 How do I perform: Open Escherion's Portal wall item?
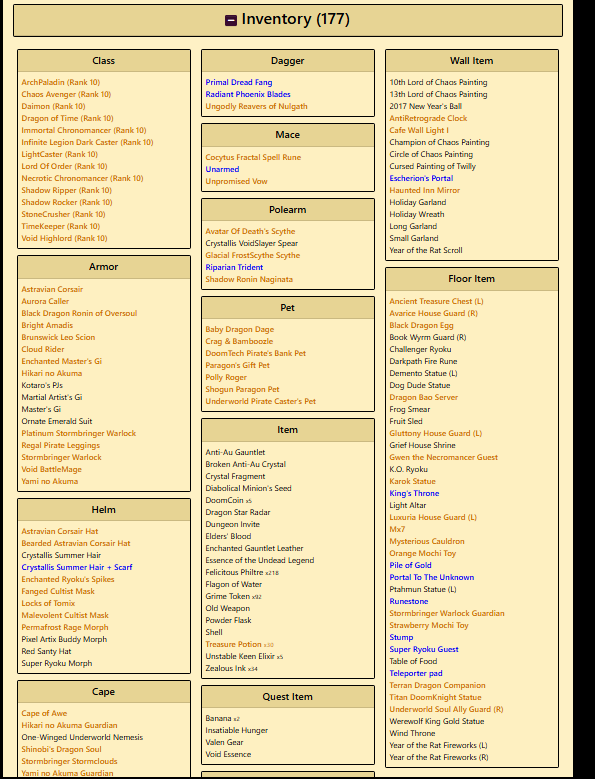coord(421,178)
